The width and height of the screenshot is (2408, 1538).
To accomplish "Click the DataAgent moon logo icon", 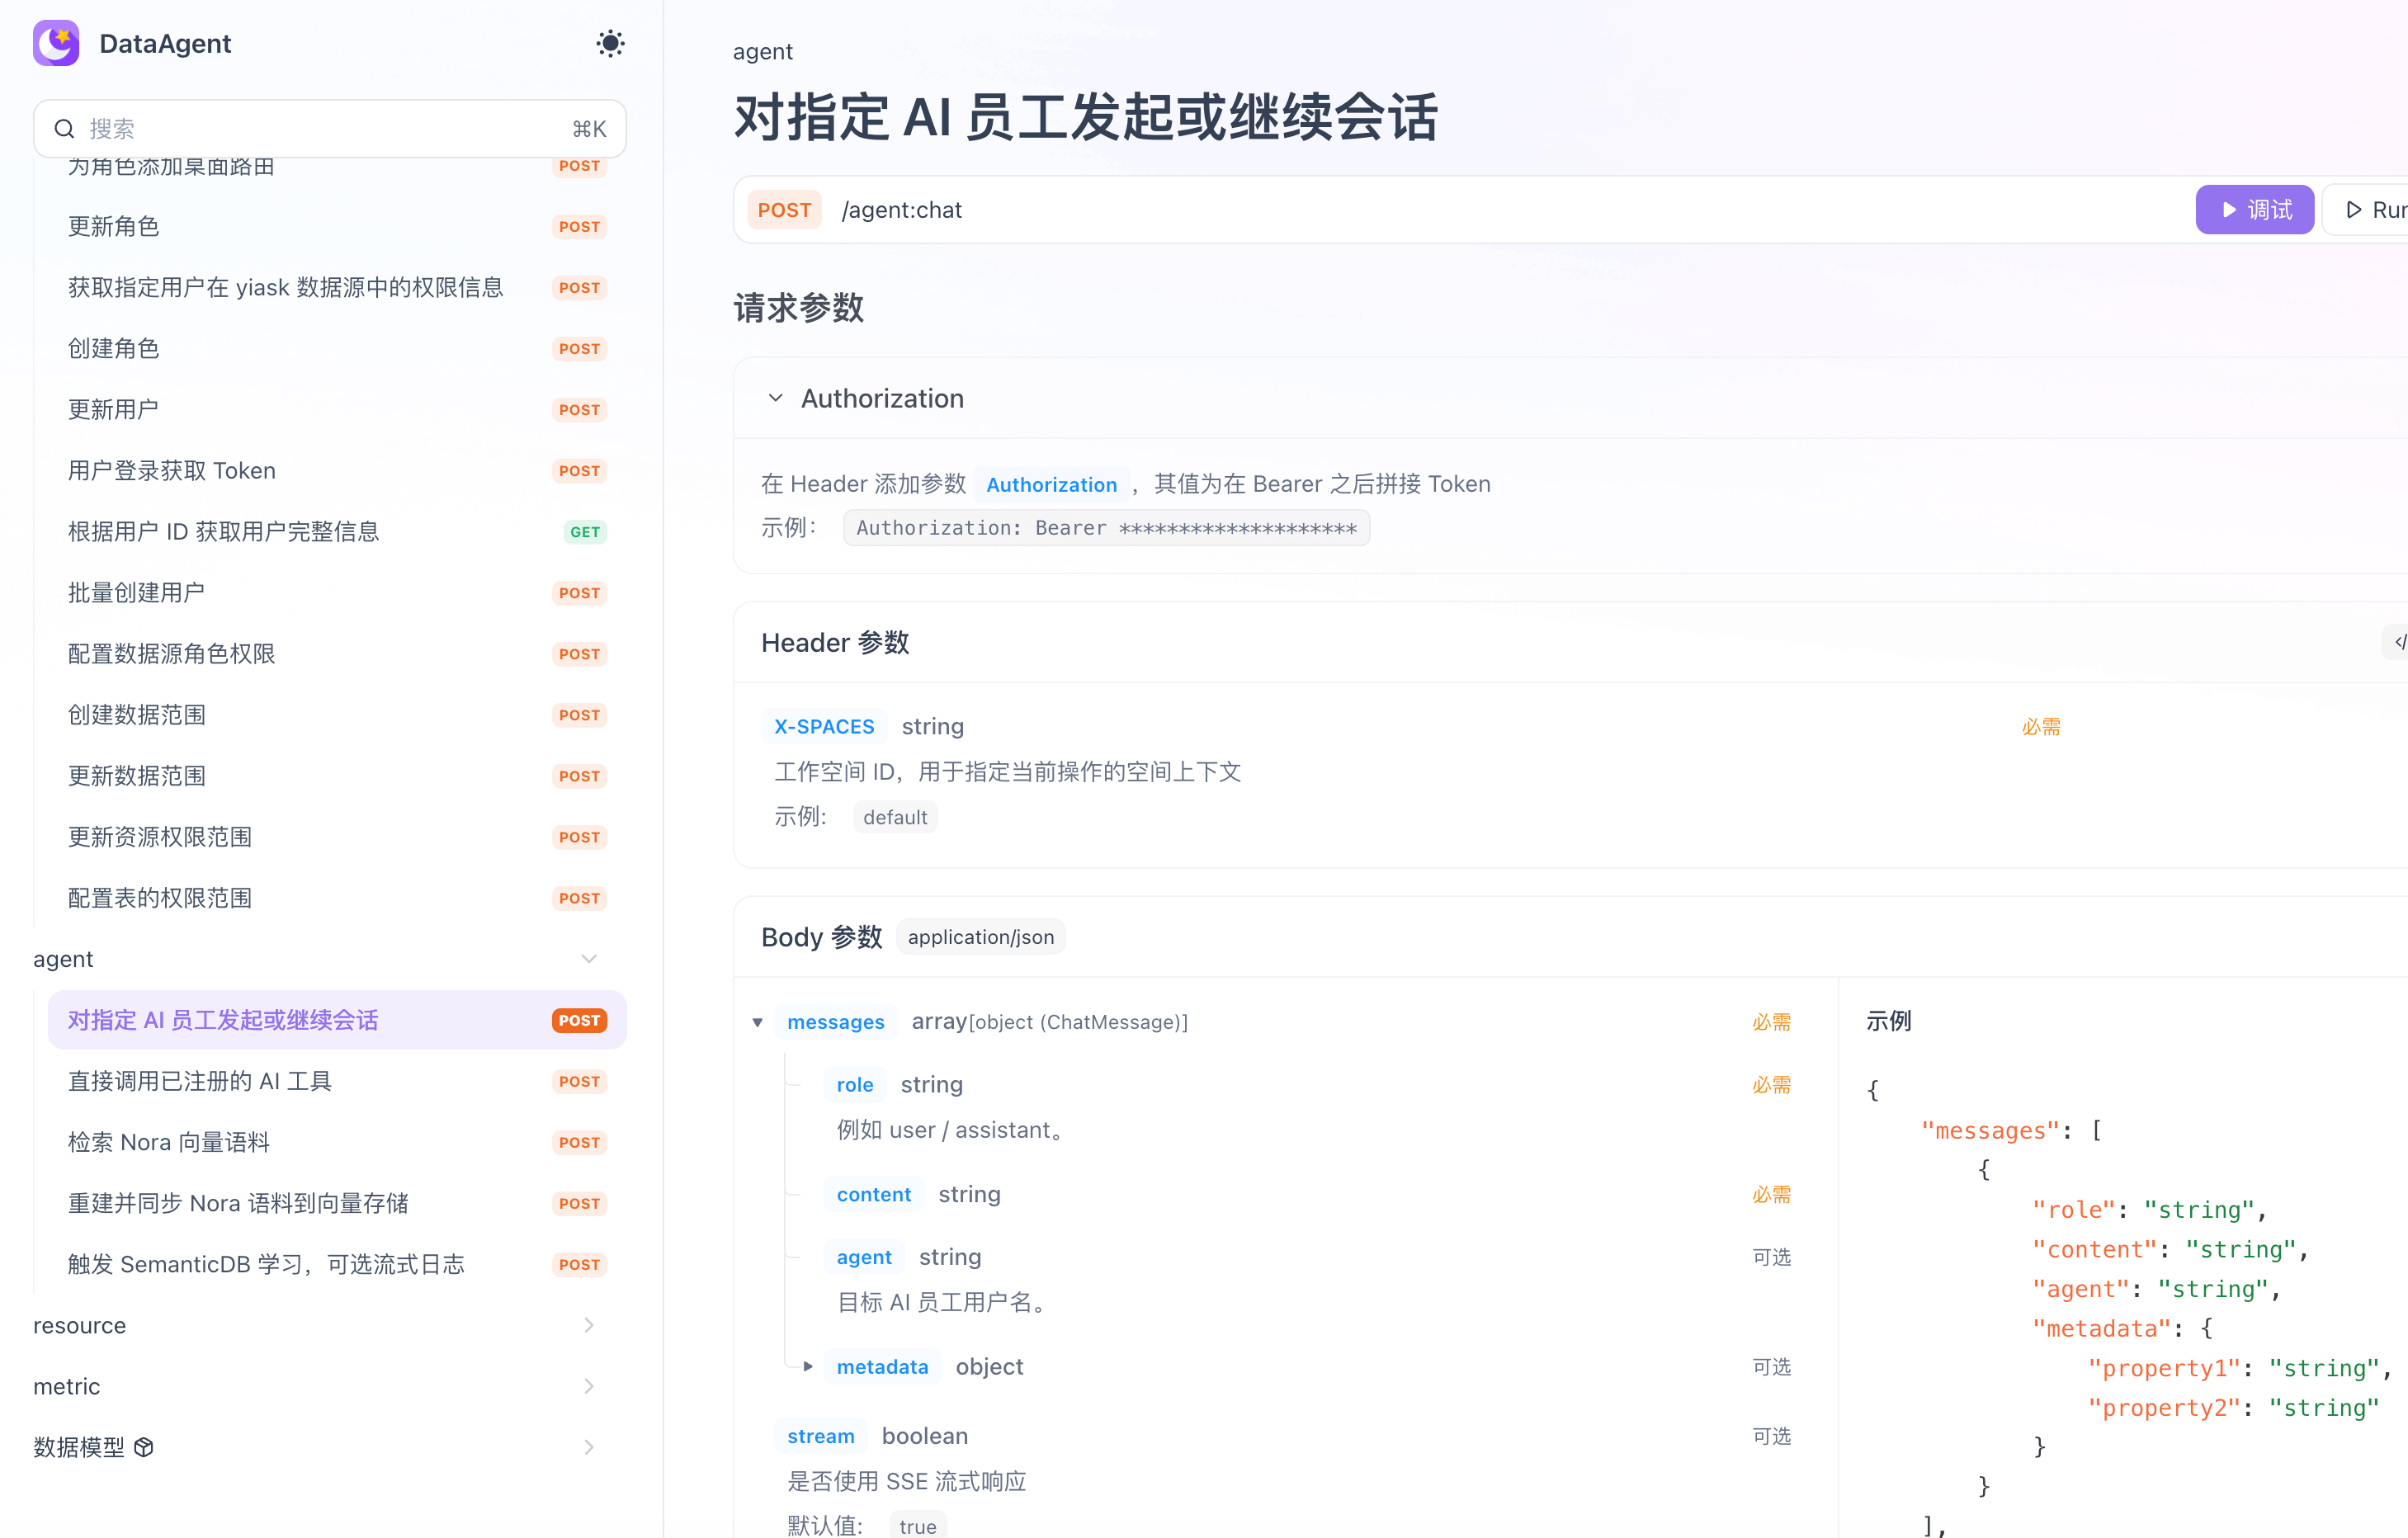I will pos(56,43).
